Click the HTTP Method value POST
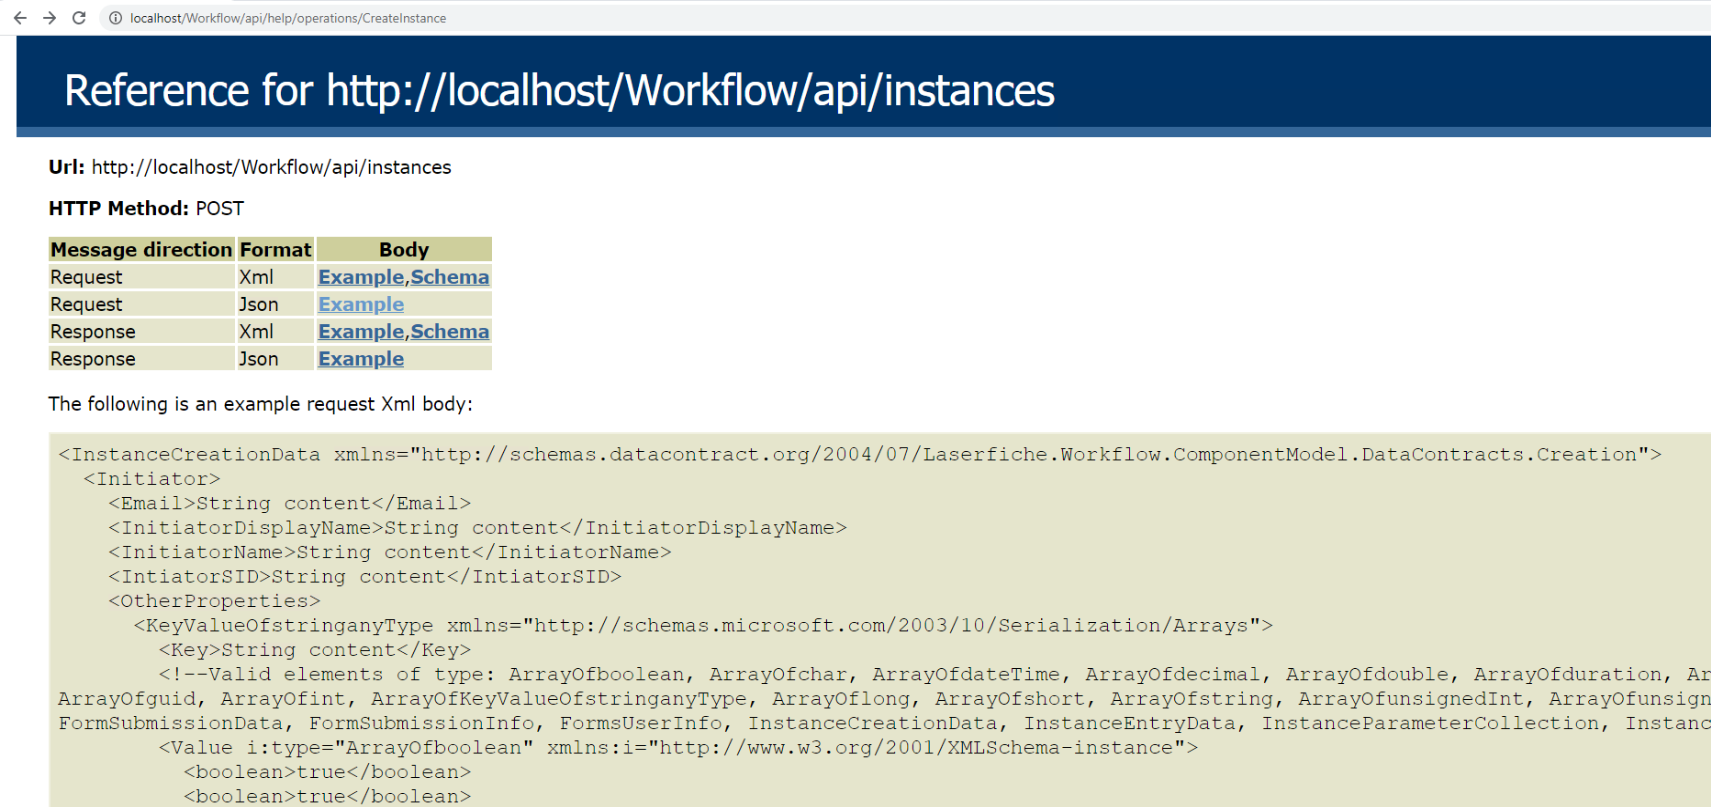The image size is (1711, 807). (220, 208)
